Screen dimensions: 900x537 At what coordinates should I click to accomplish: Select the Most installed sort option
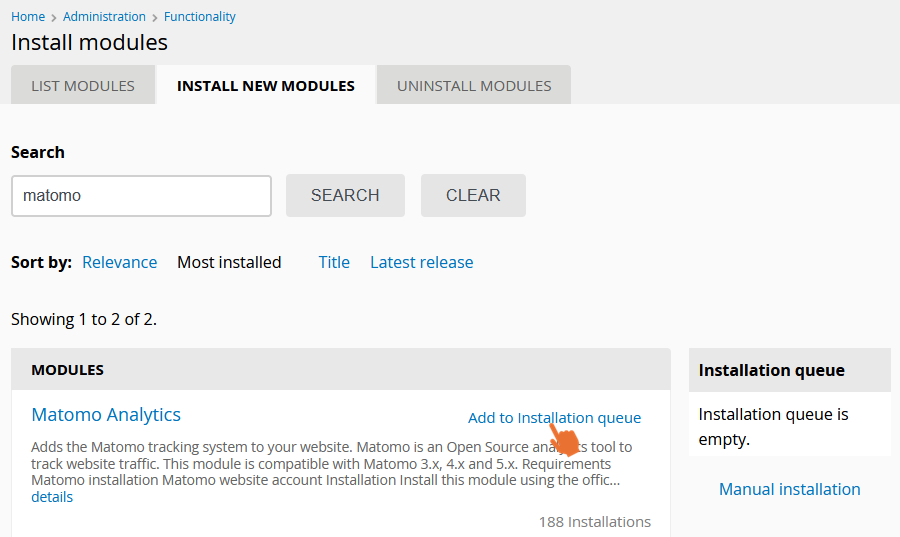point(229,262)
